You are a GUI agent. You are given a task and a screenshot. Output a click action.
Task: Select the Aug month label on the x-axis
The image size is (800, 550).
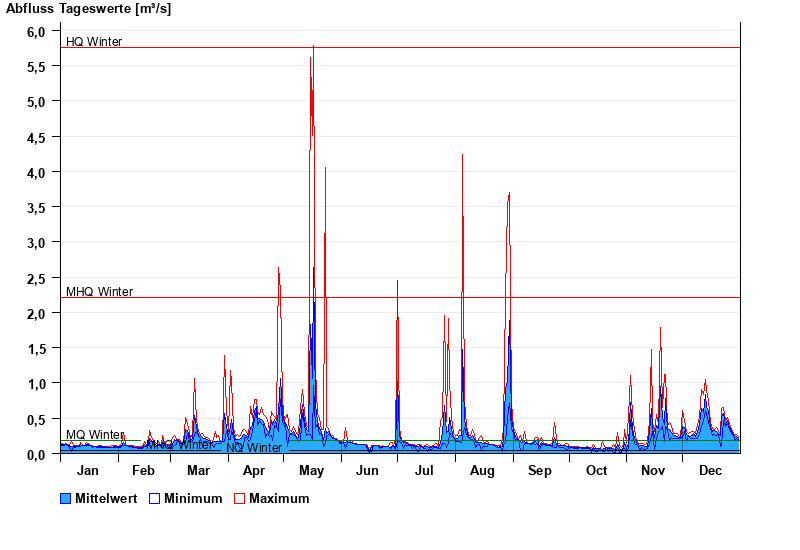tap(483, 471)
